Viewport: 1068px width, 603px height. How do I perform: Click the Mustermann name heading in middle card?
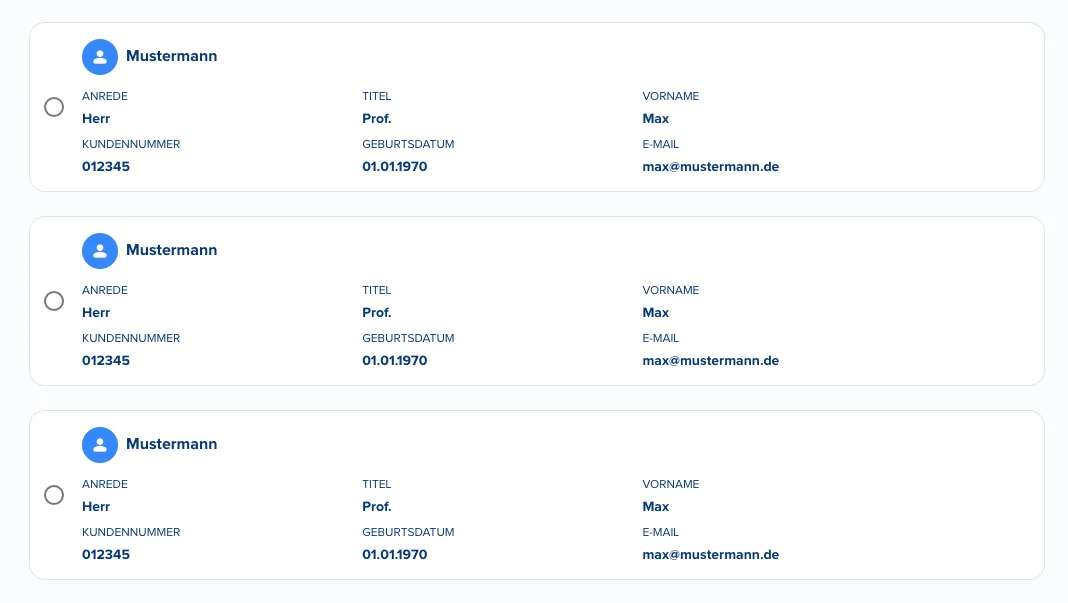pyautogui.click(x=172, y=250)
